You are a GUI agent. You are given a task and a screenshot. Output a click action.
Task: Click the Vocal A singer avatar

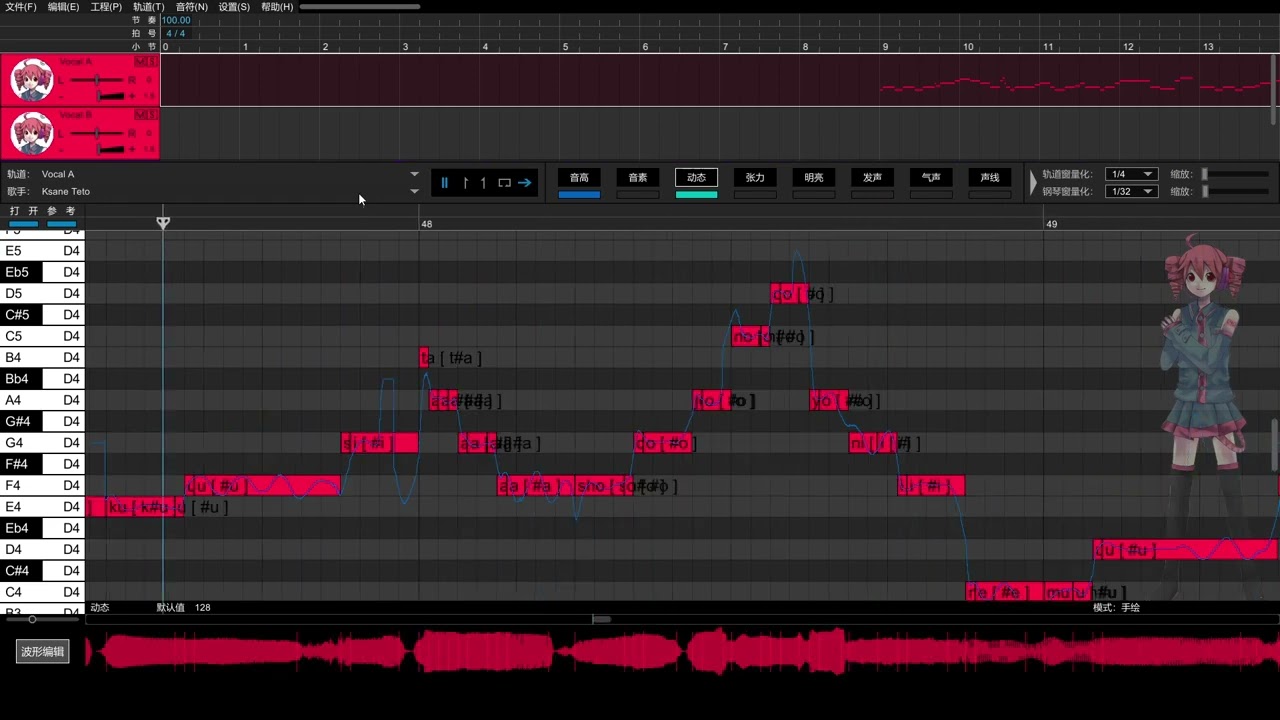(x=31, y=80)
